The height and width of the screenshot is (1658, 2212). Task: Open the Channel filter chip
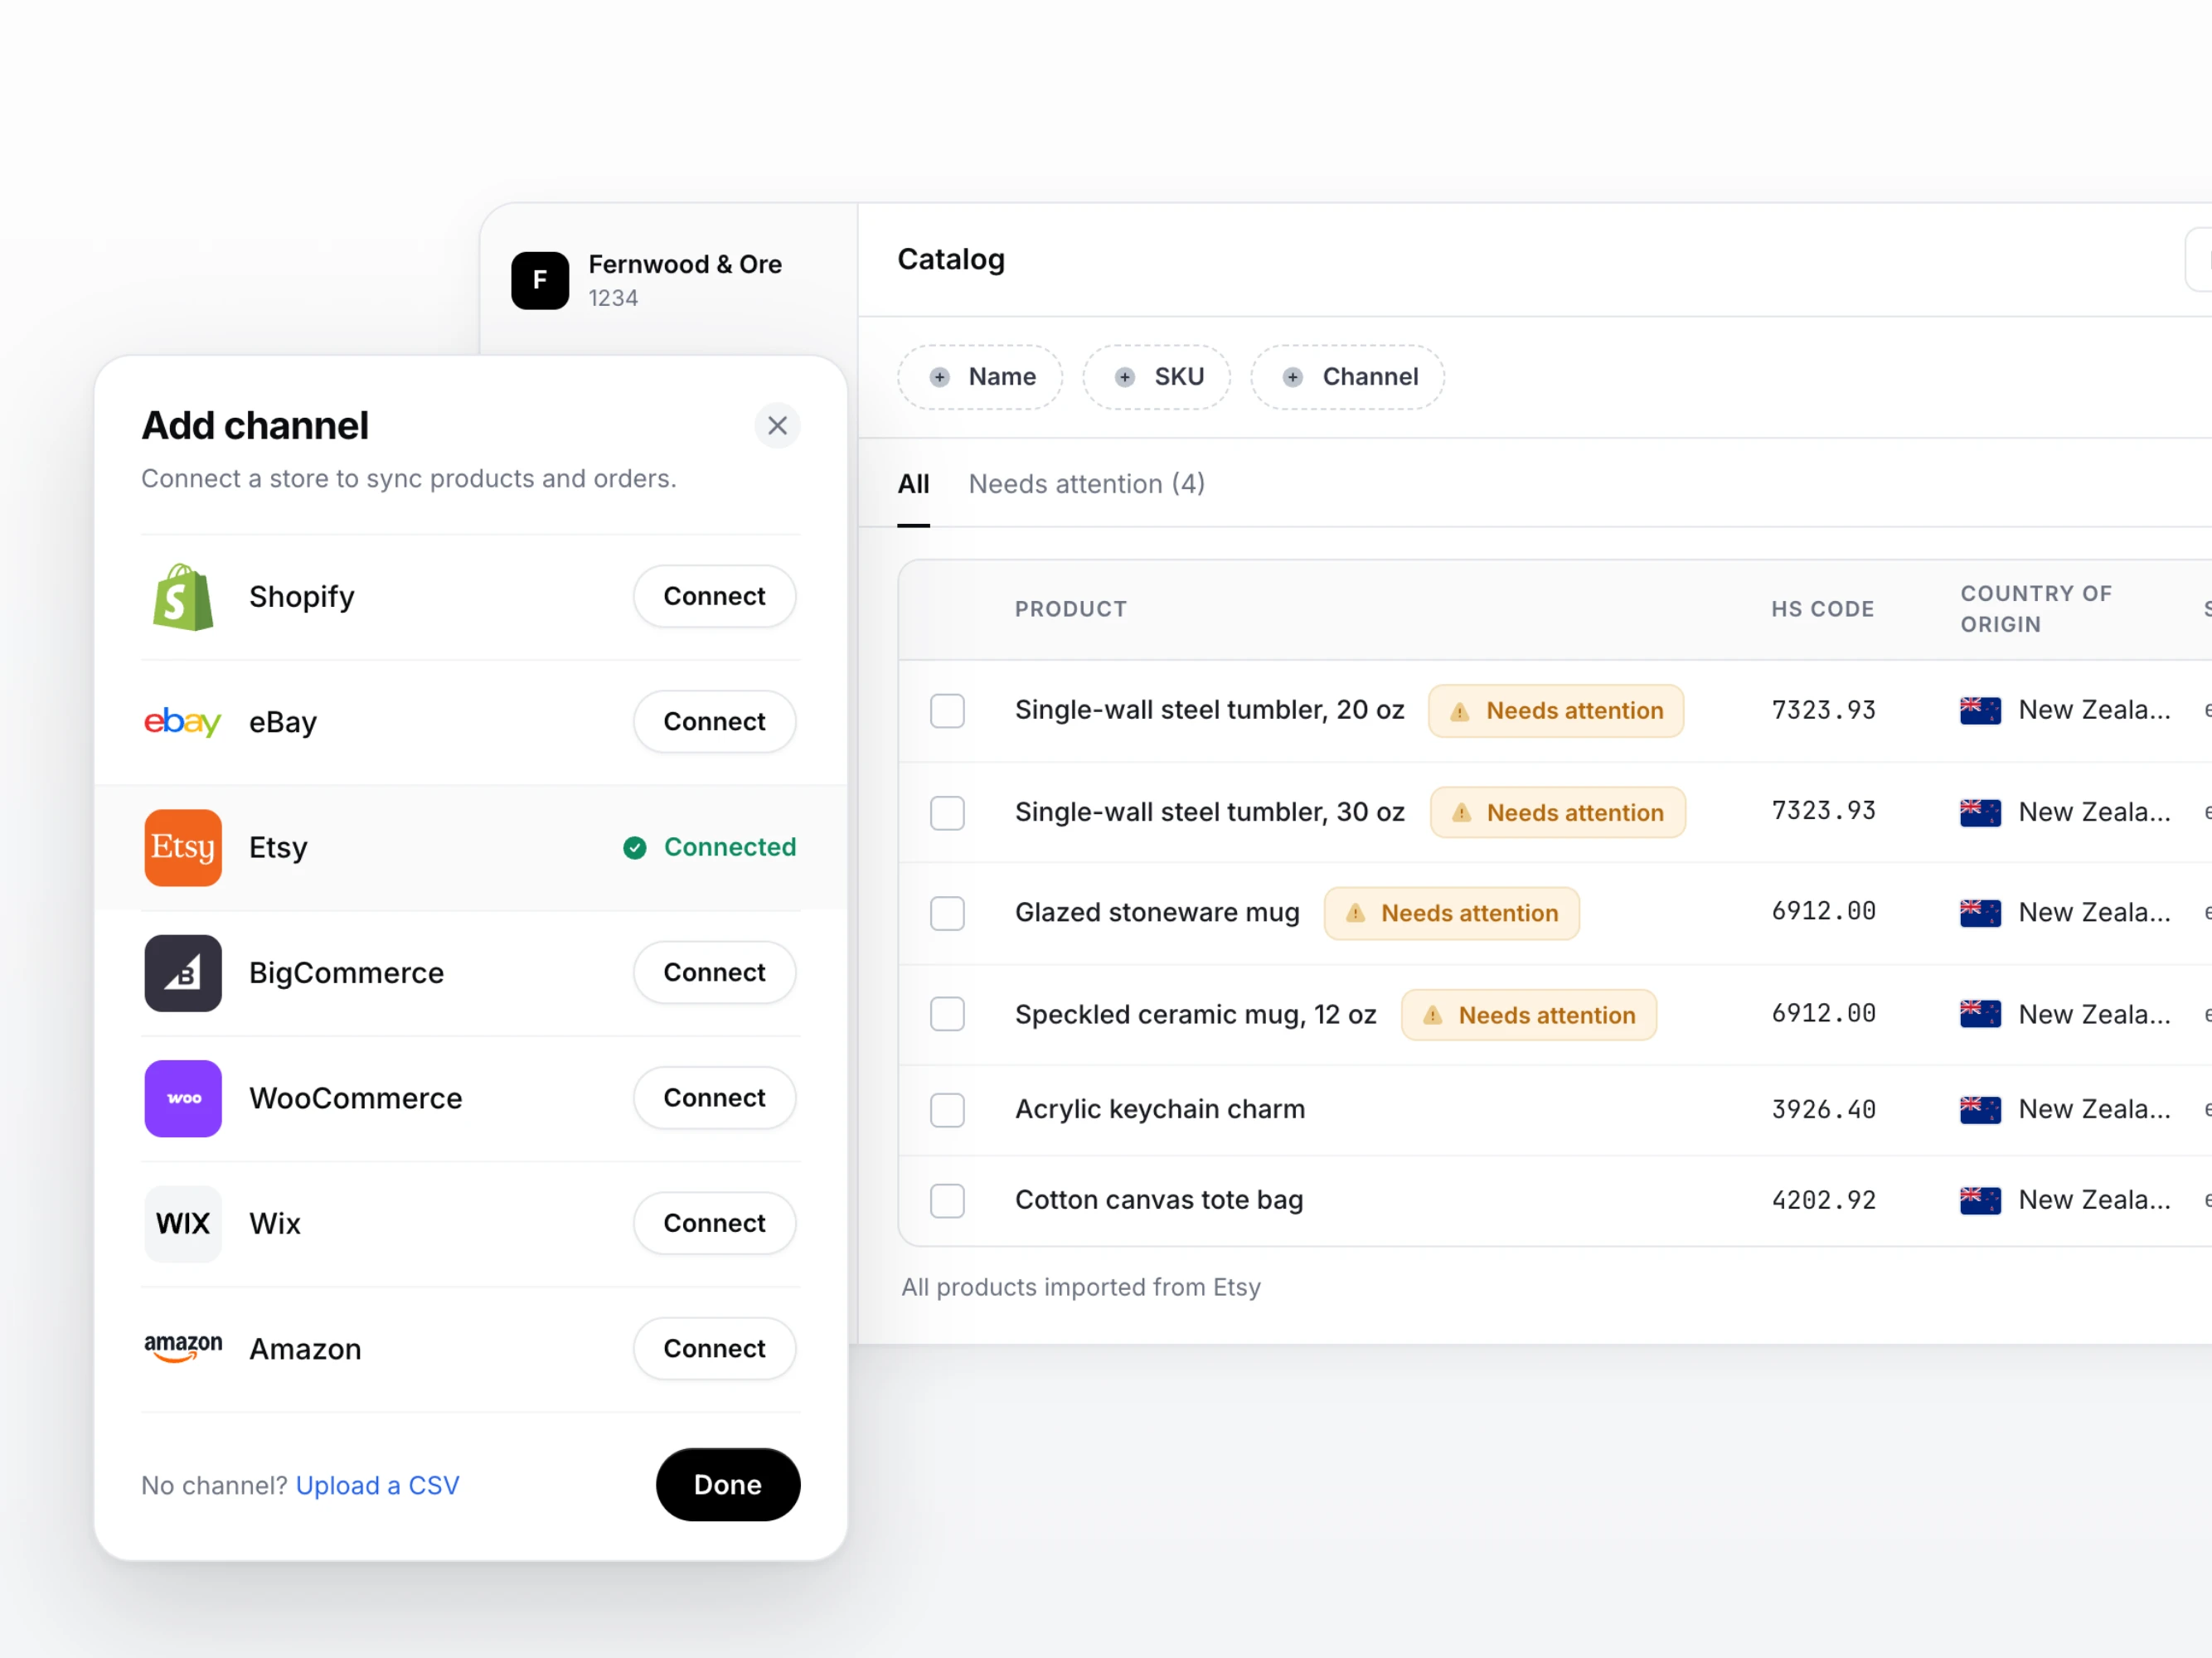pyautogui.click(x=1348, y=377)
